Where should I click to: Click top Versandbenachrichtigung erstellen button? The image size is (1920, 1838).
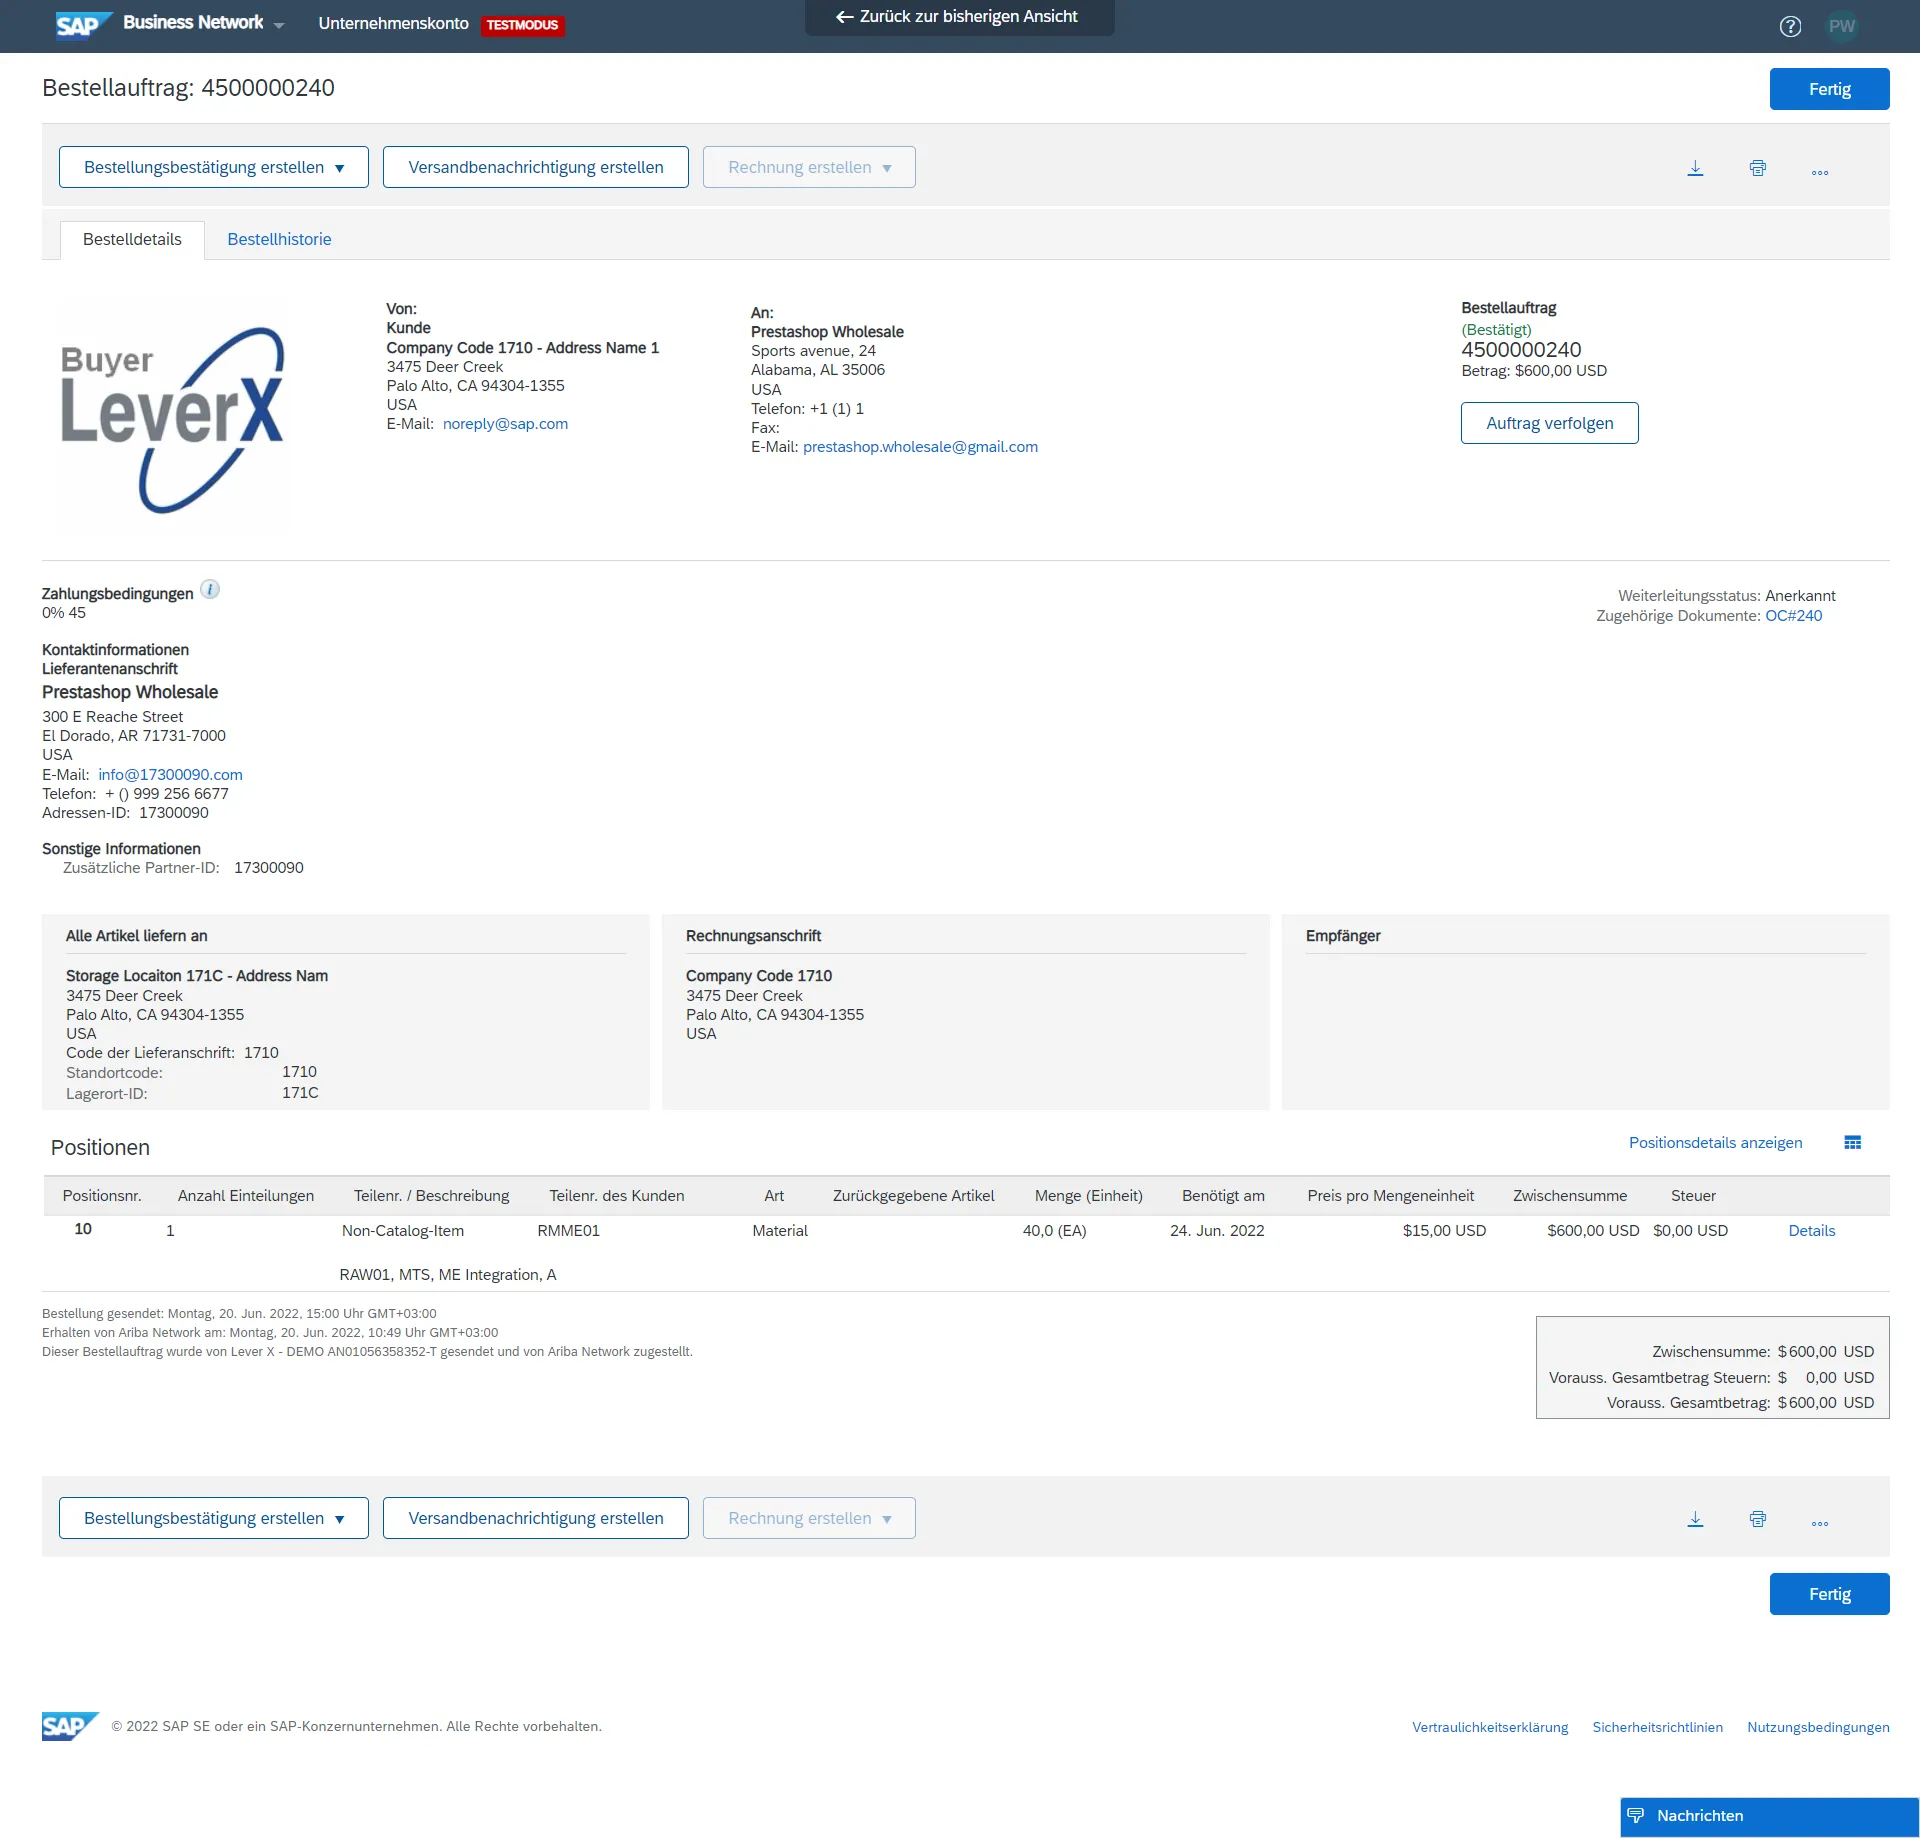pyautogui.click(x=535, y=167)
